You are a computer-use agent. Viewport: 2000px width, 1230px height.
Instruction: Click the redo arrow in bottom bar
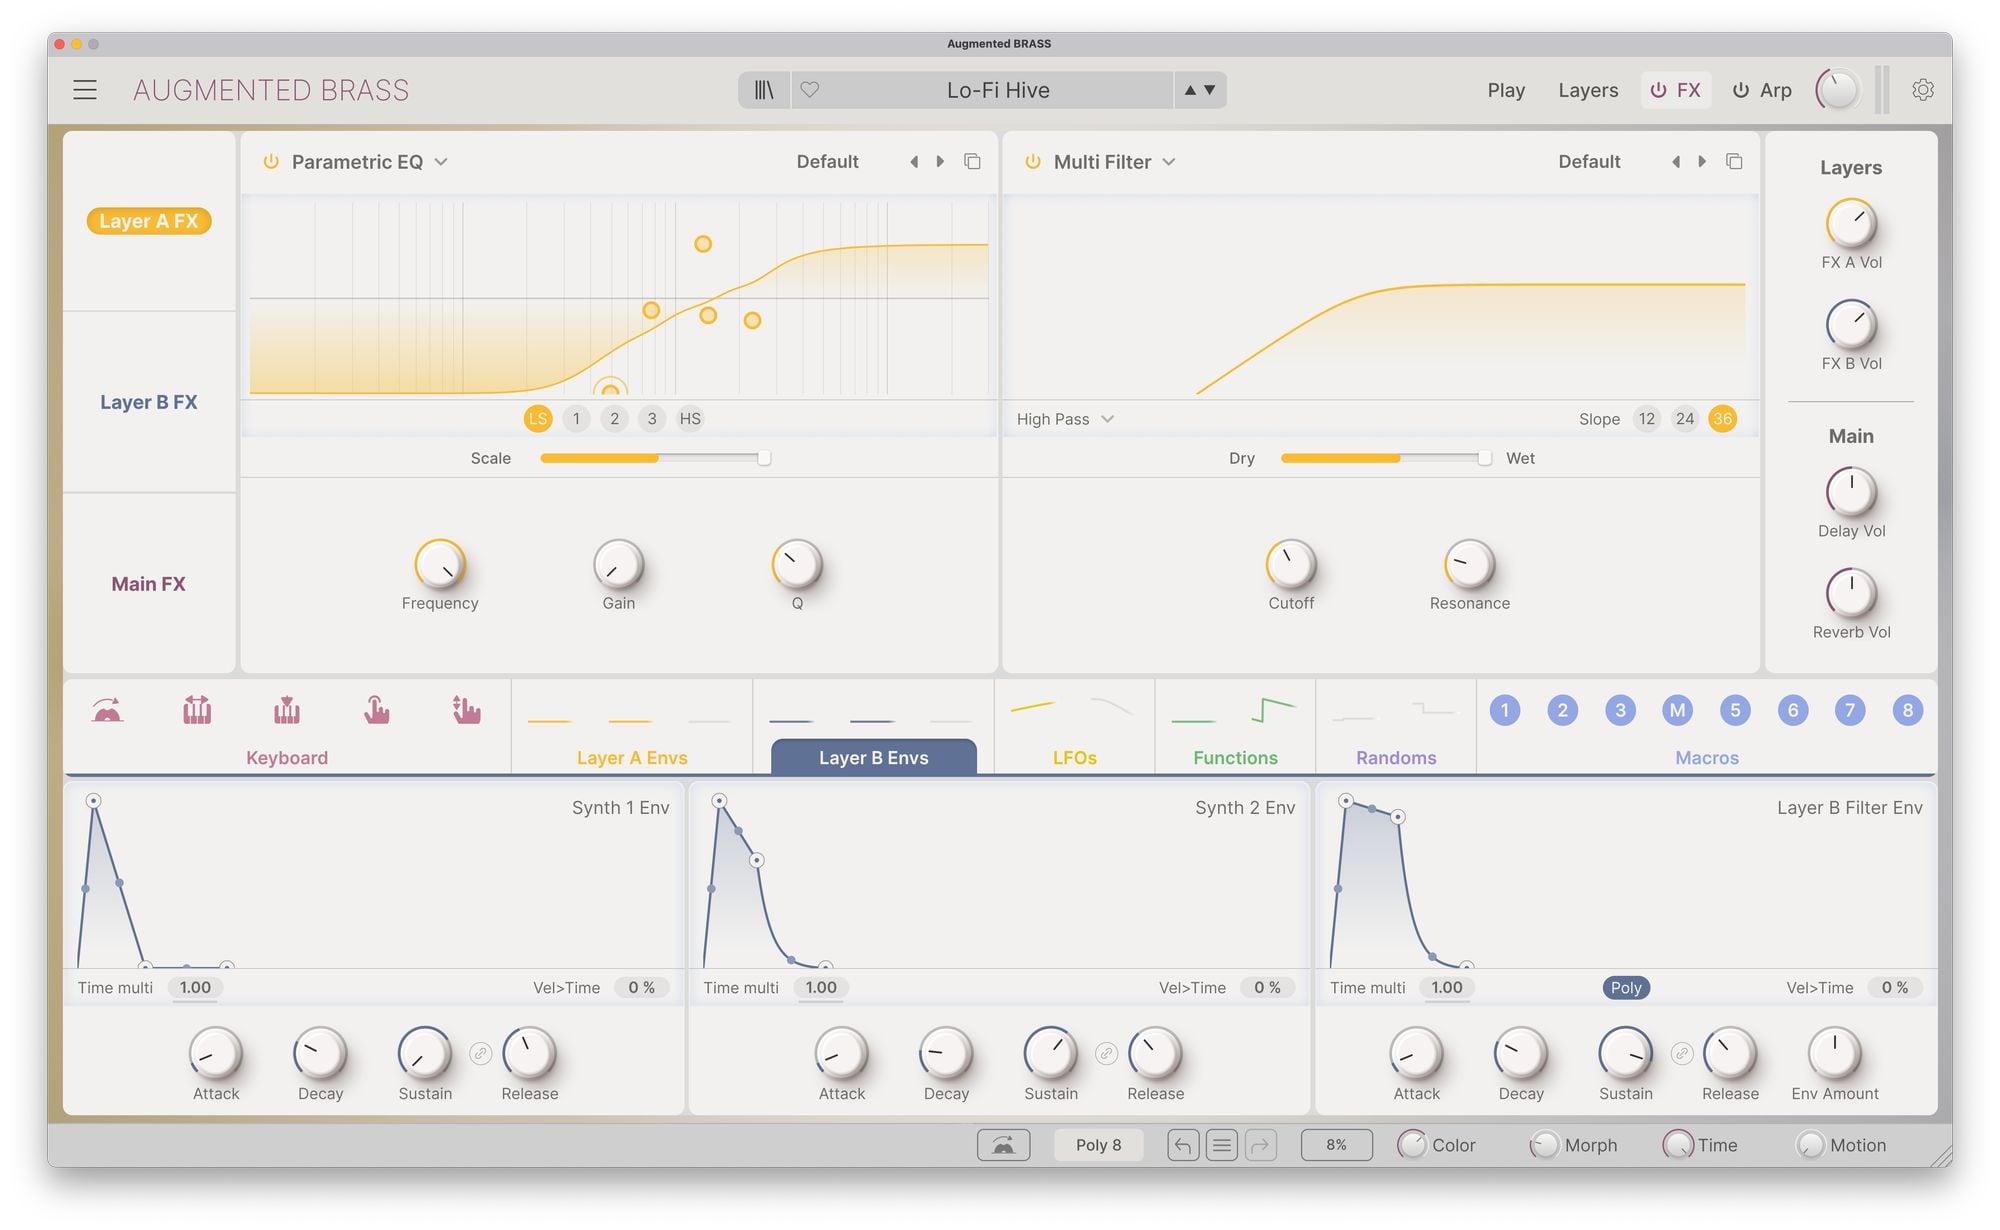pyautogui.click(x=1260, y=1145)
